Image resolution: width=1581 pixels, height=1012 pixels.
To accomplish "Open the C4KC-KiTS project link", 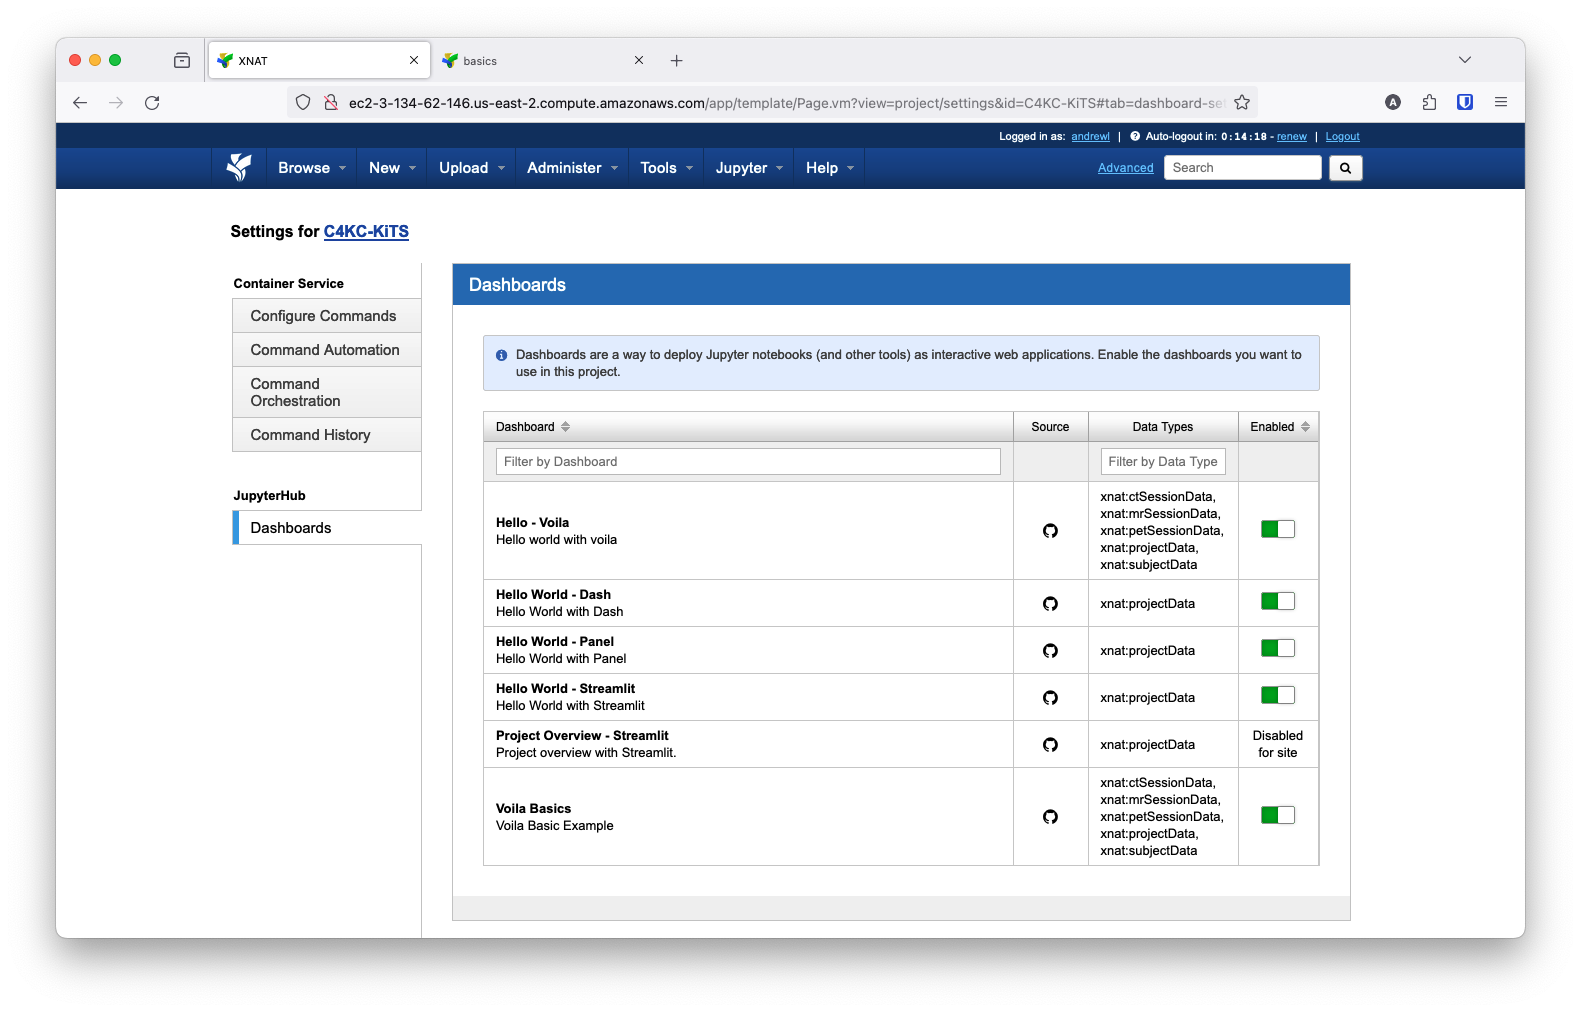I will [366, 231].
